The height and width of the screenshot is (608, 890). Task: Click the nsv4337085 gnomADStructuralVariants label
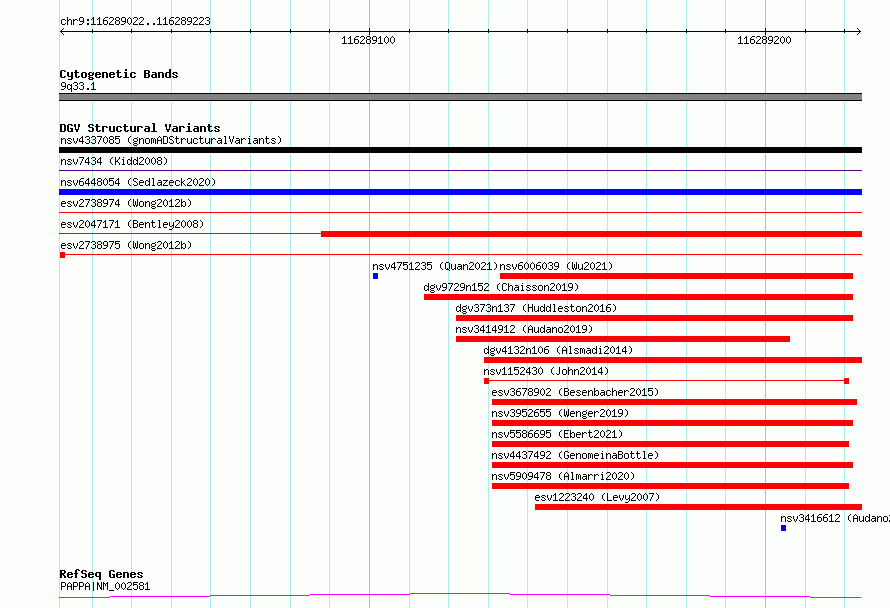(x=171, y=140)
